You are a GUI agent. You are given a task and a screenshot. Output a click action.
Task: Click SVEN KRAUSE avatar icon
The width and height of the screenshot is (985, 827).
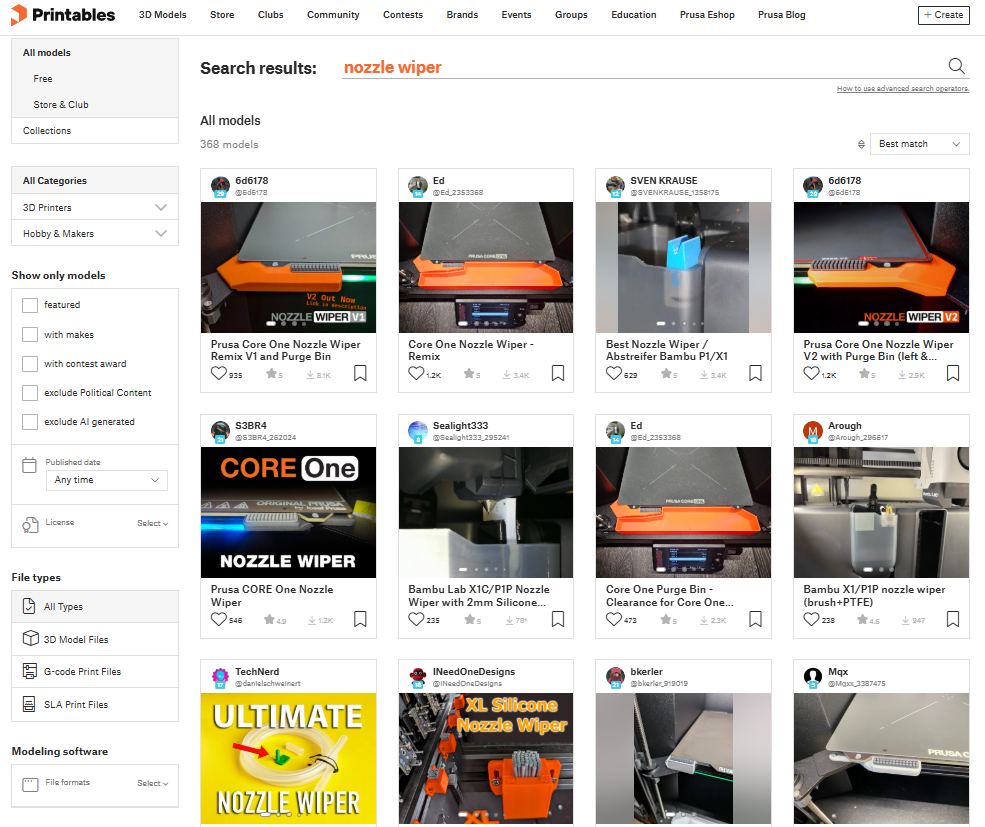point(615,186)
